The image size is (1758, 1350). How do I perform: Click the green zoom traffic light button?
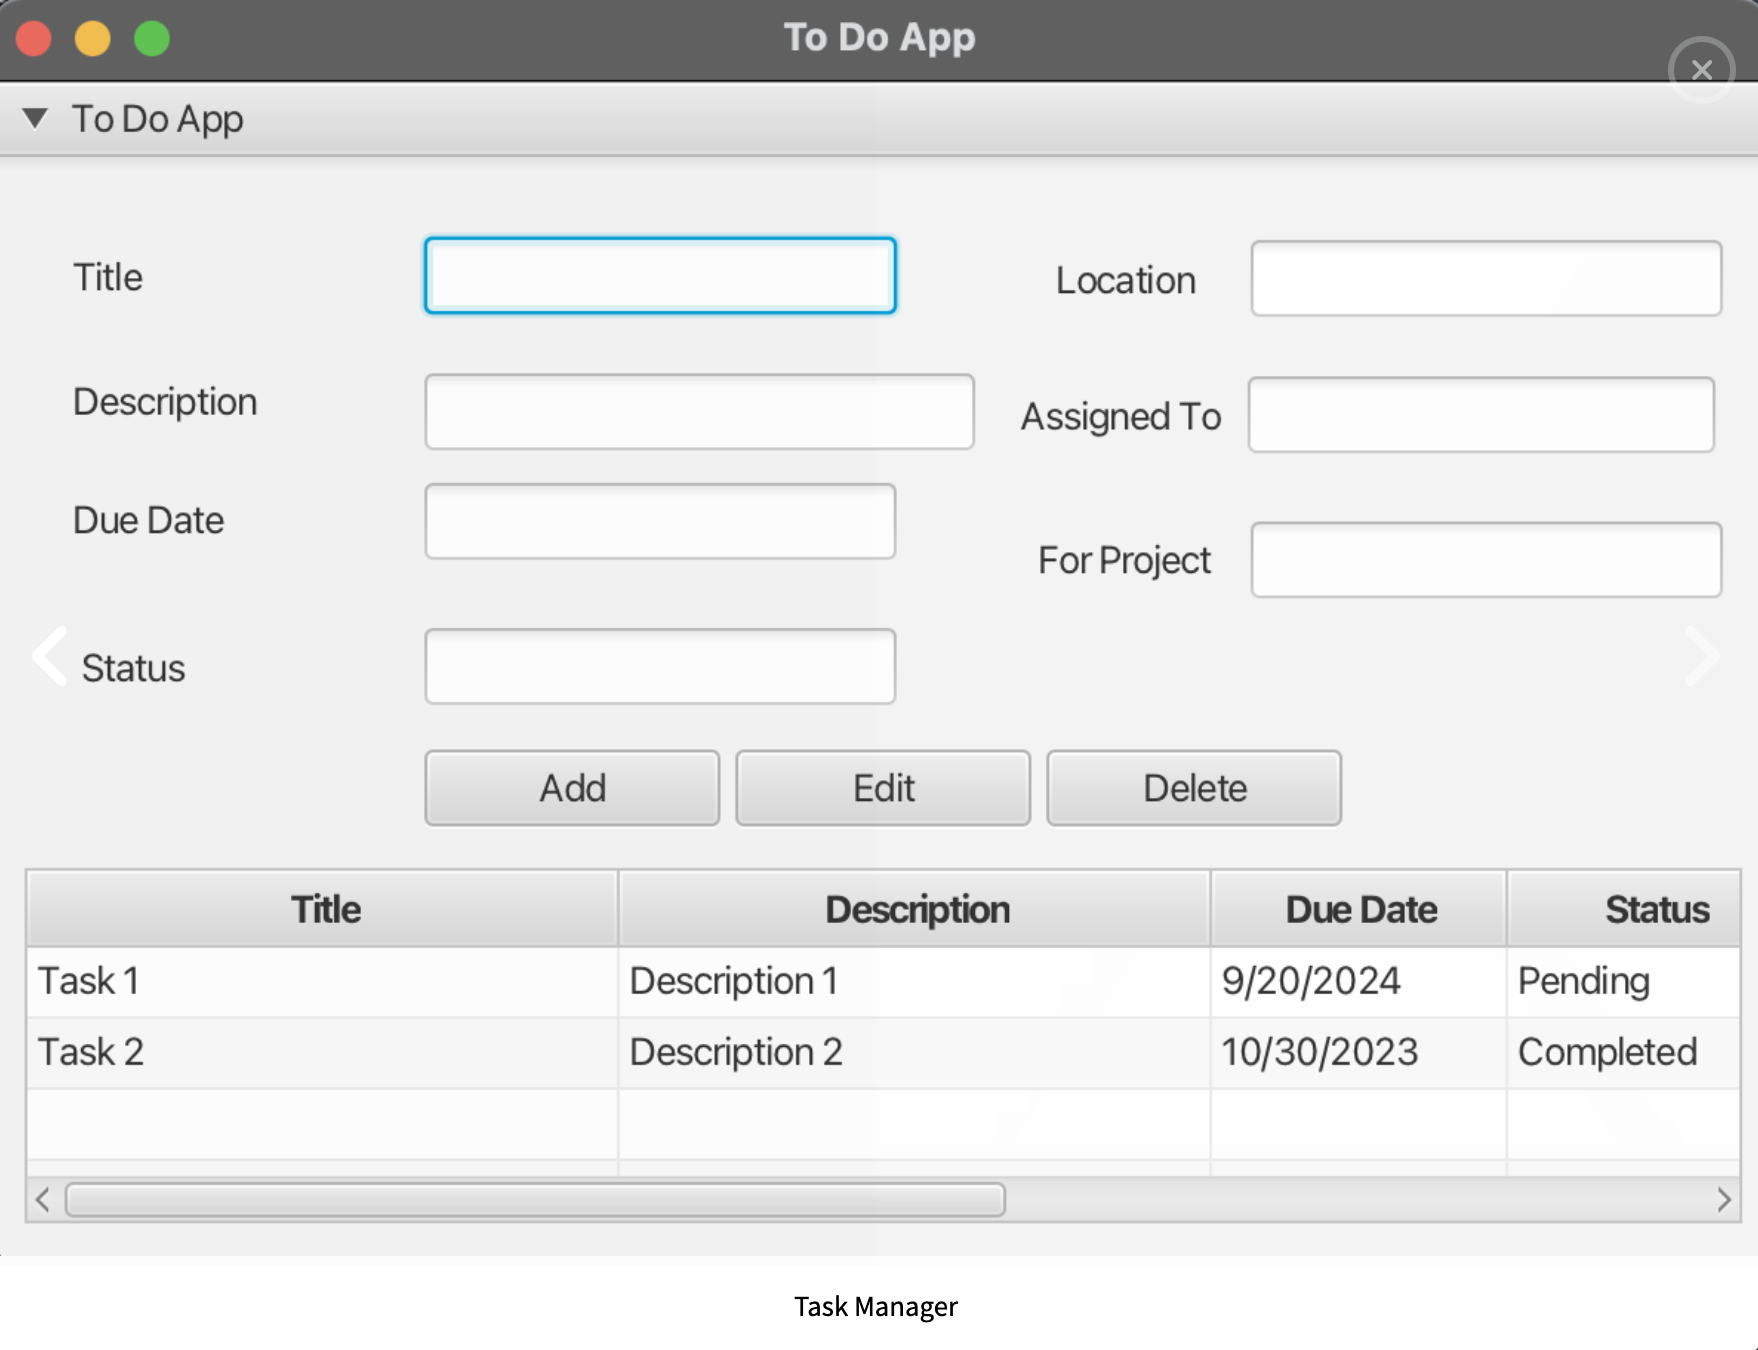tap(150, 37)
